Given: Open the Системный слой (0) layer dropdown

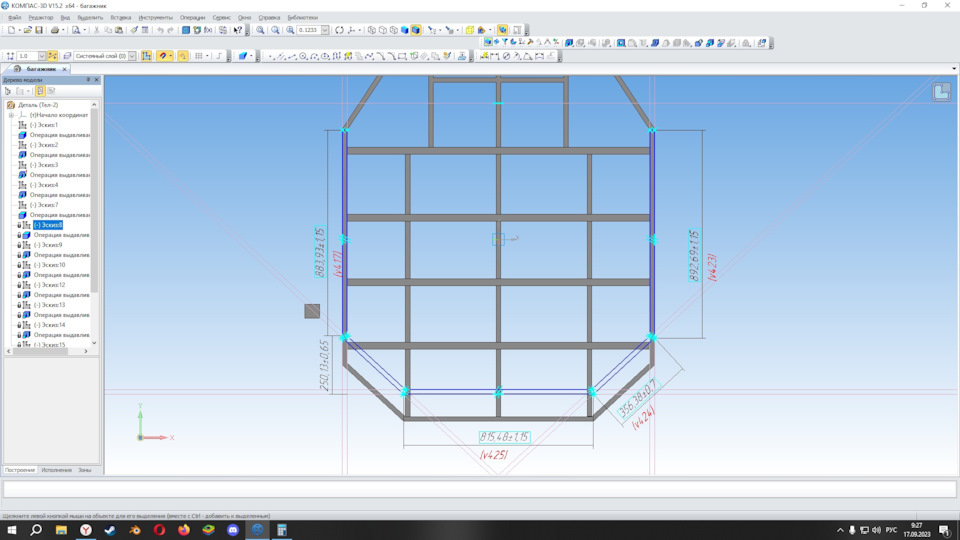Looking at the screenshot, I should click(x=132, y=56).
